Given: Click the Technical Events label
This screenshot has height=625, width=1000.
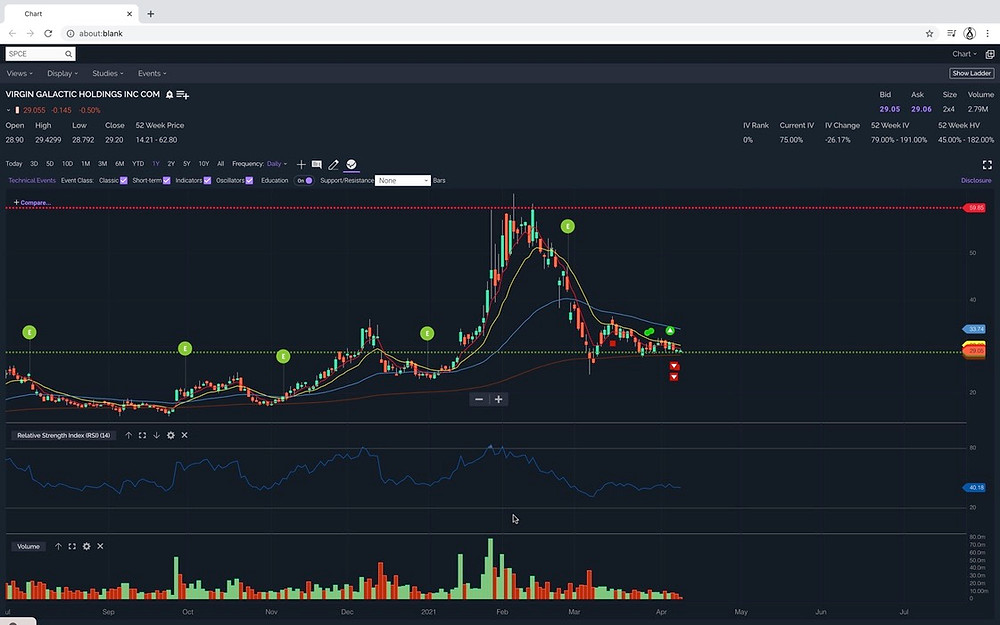Looking at the screenshot, I should 32,180.
